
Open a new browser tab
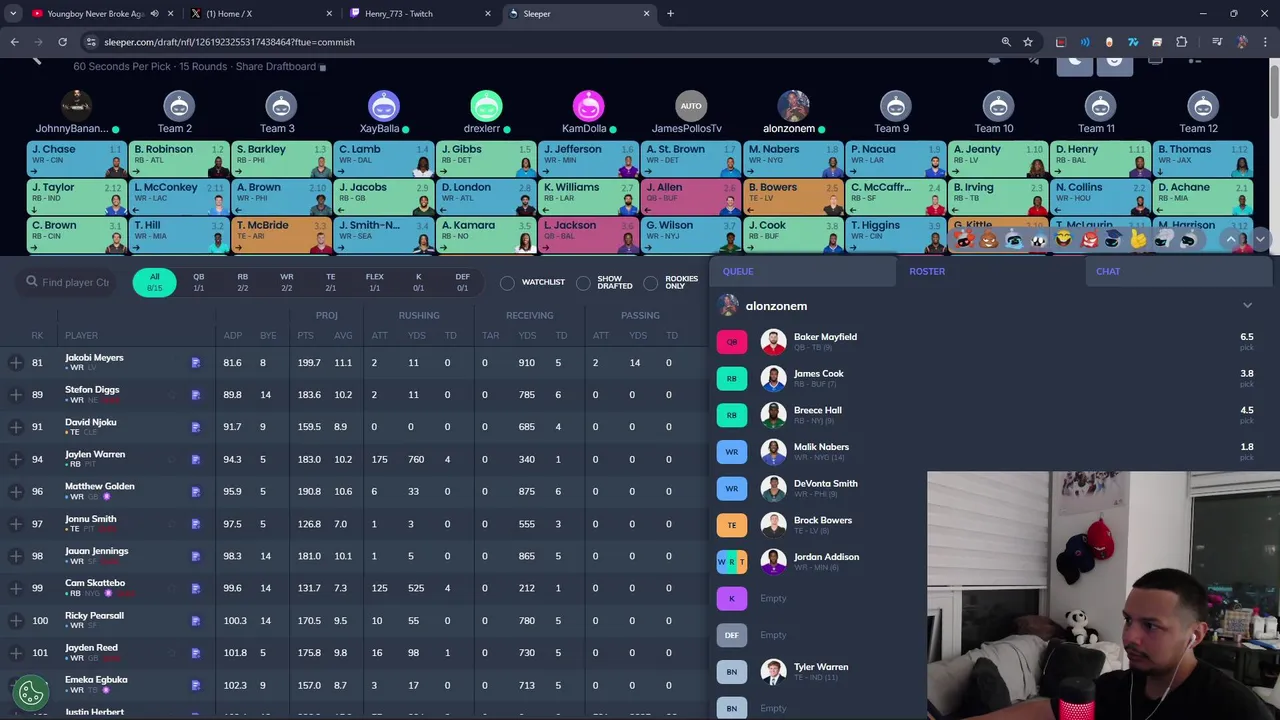coord(670,14)
